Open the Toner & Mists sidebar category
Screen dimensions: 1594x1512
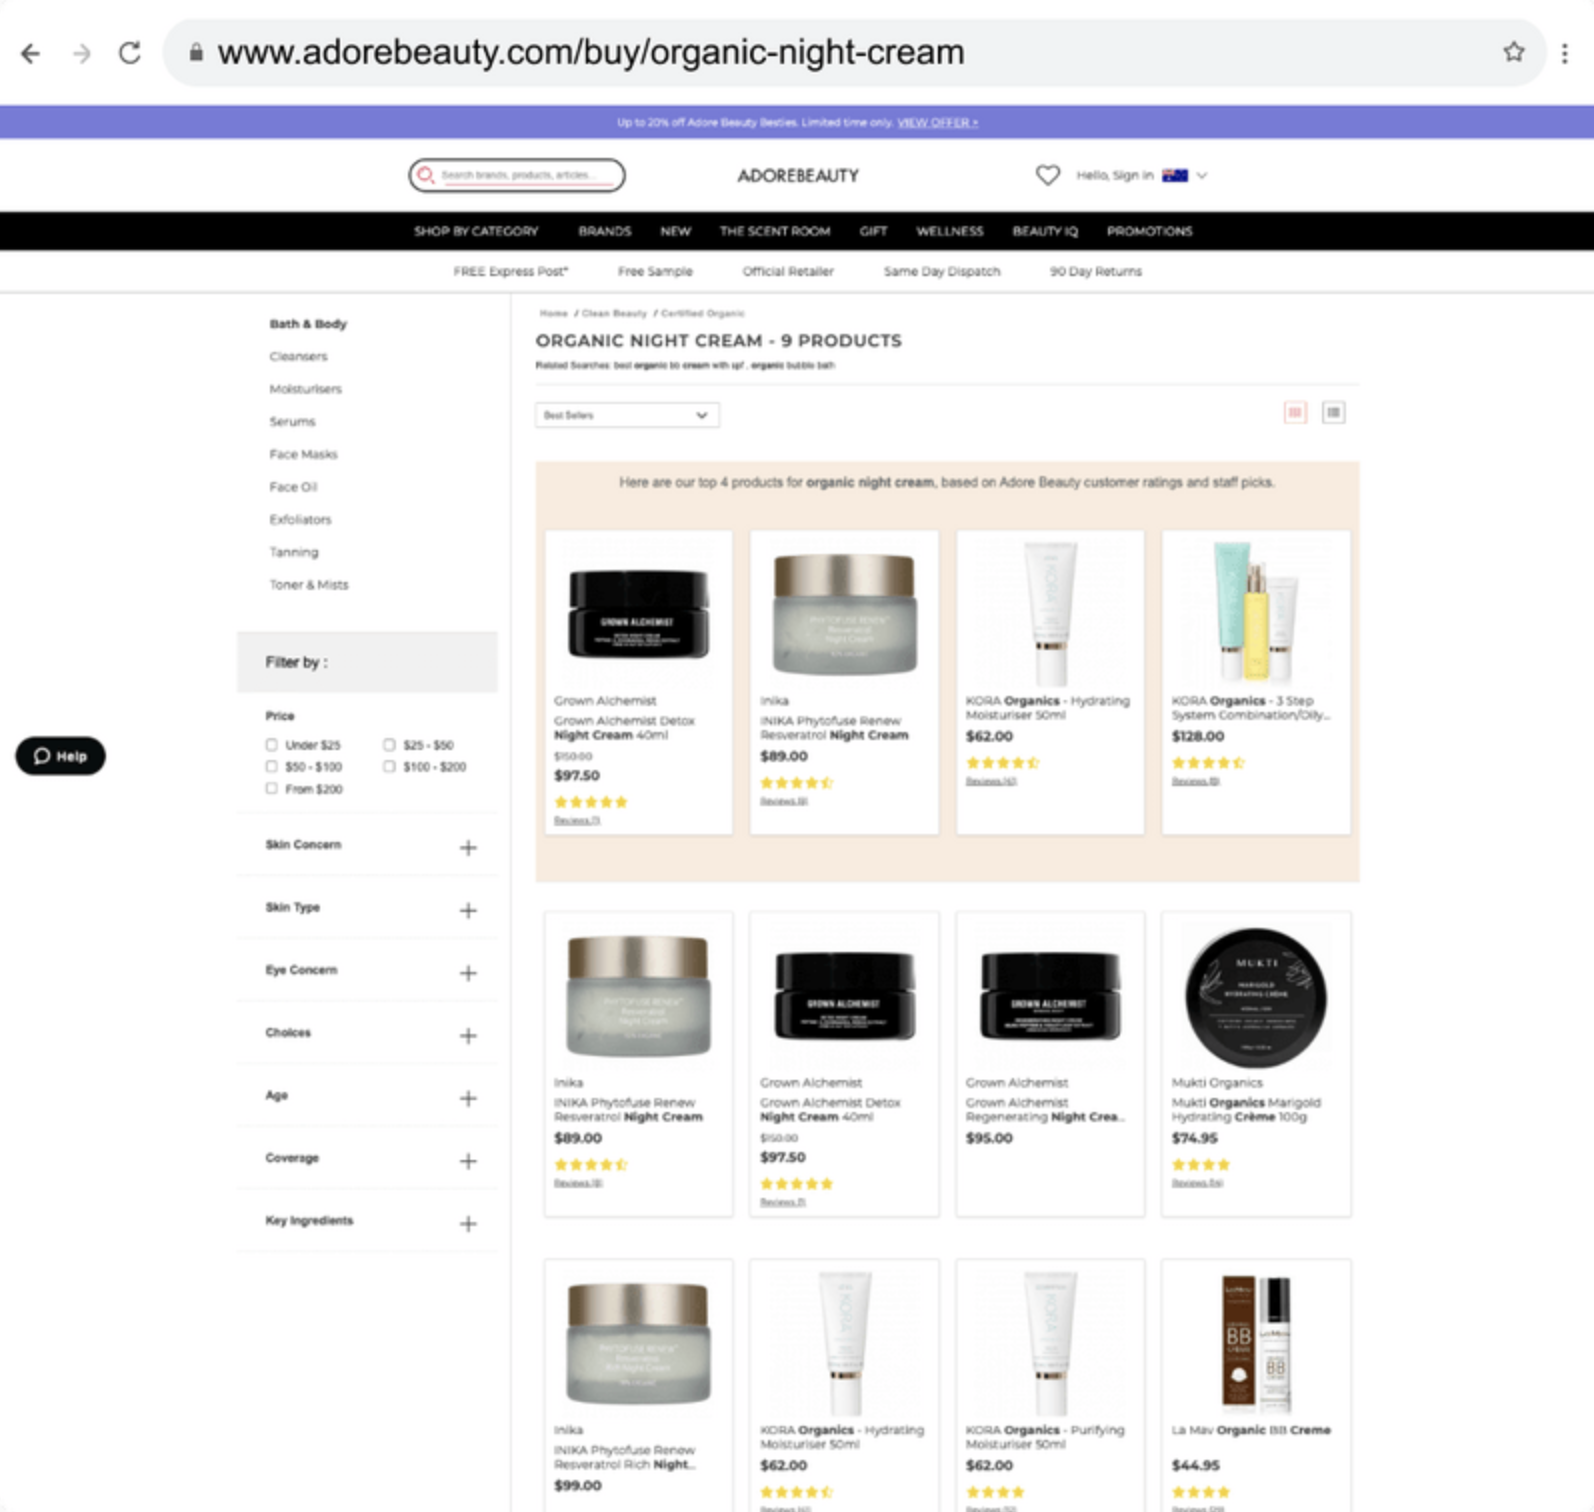tap(309, 585)
